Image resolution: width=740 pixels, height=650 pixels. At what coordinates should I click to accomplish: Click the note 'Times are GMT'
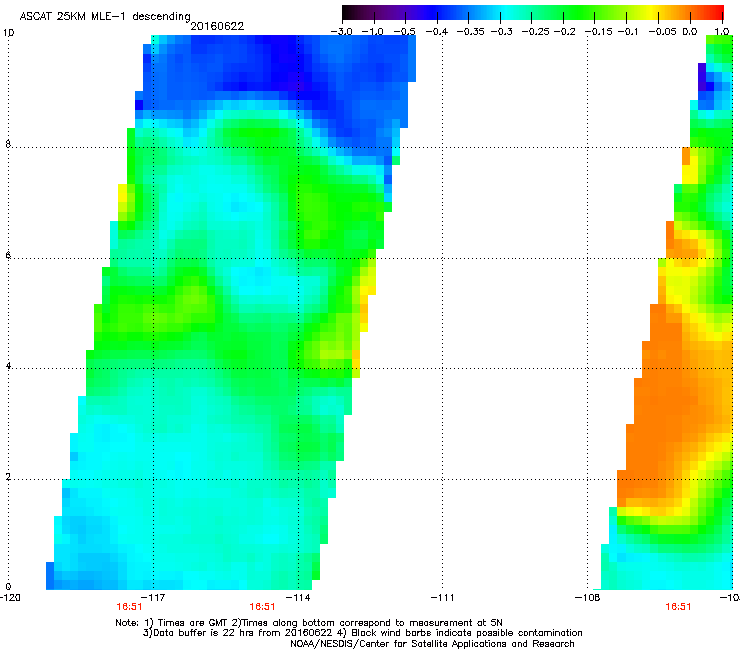pos(194,623)
